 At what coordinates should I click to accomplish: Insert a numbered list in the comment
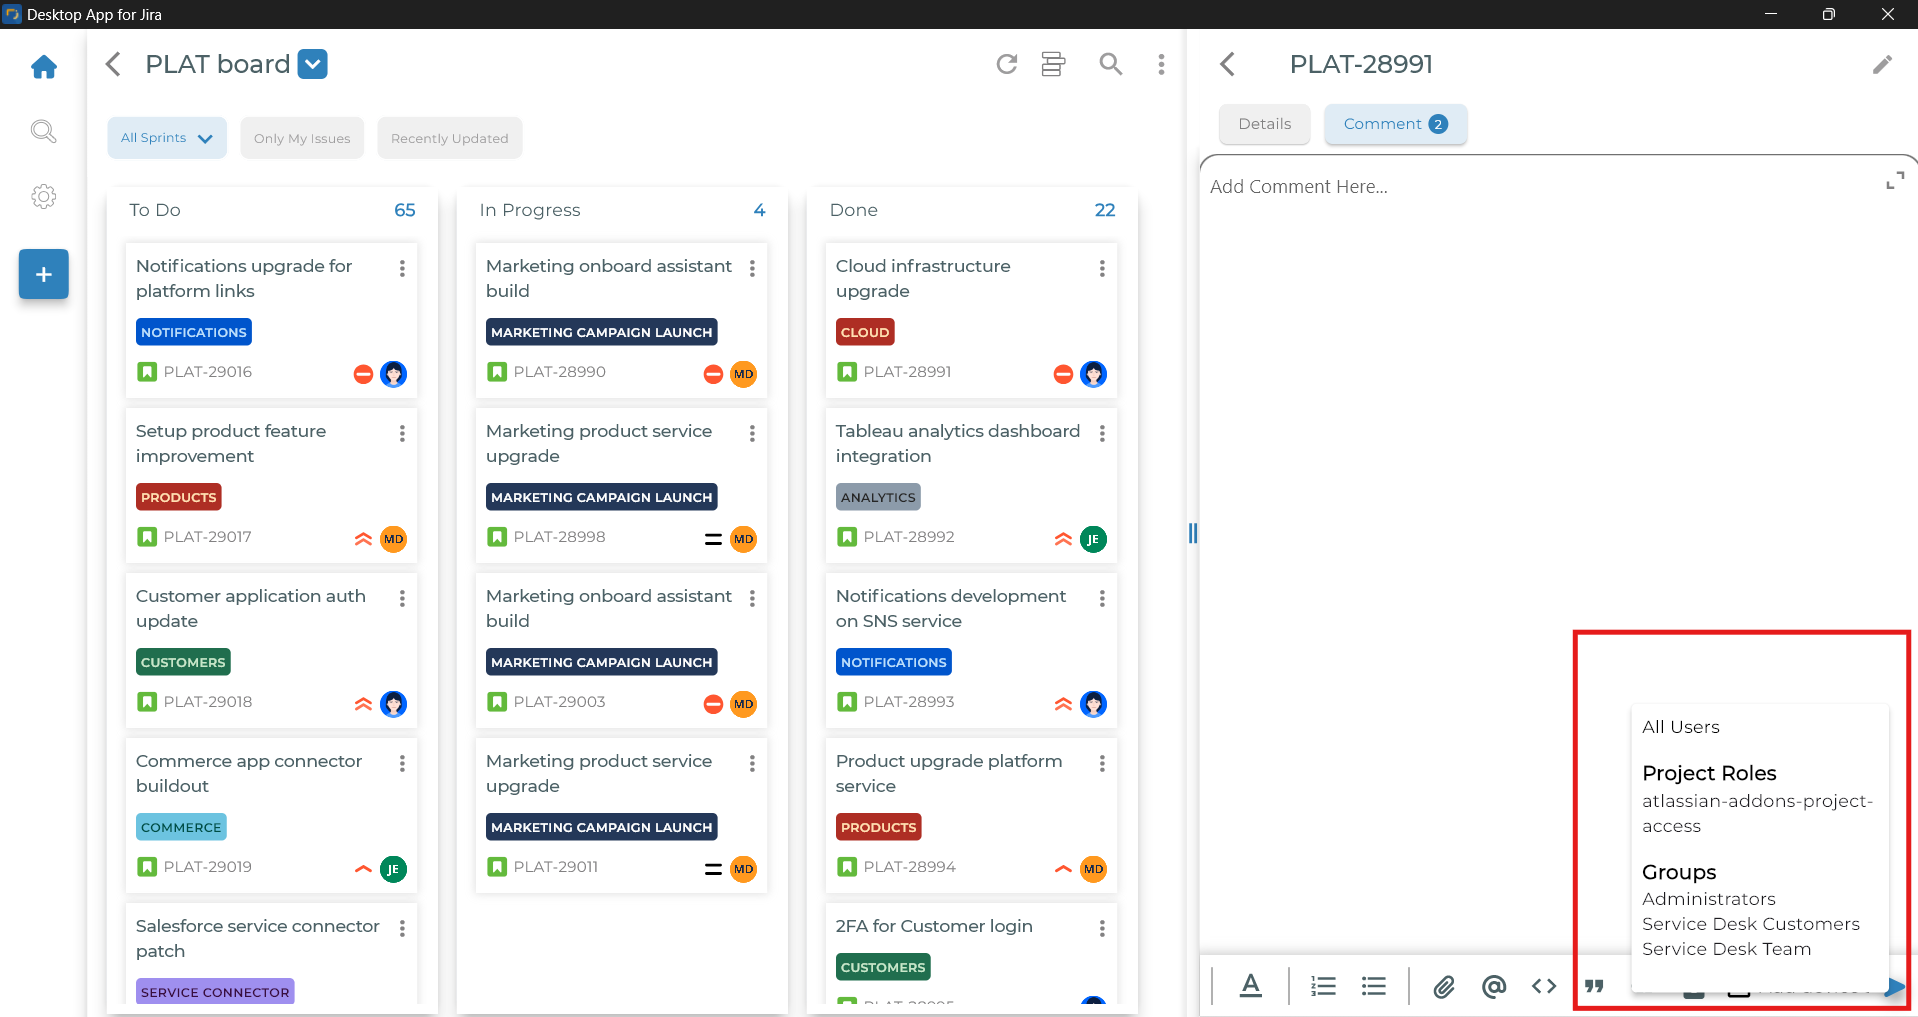click(1323, 986)
